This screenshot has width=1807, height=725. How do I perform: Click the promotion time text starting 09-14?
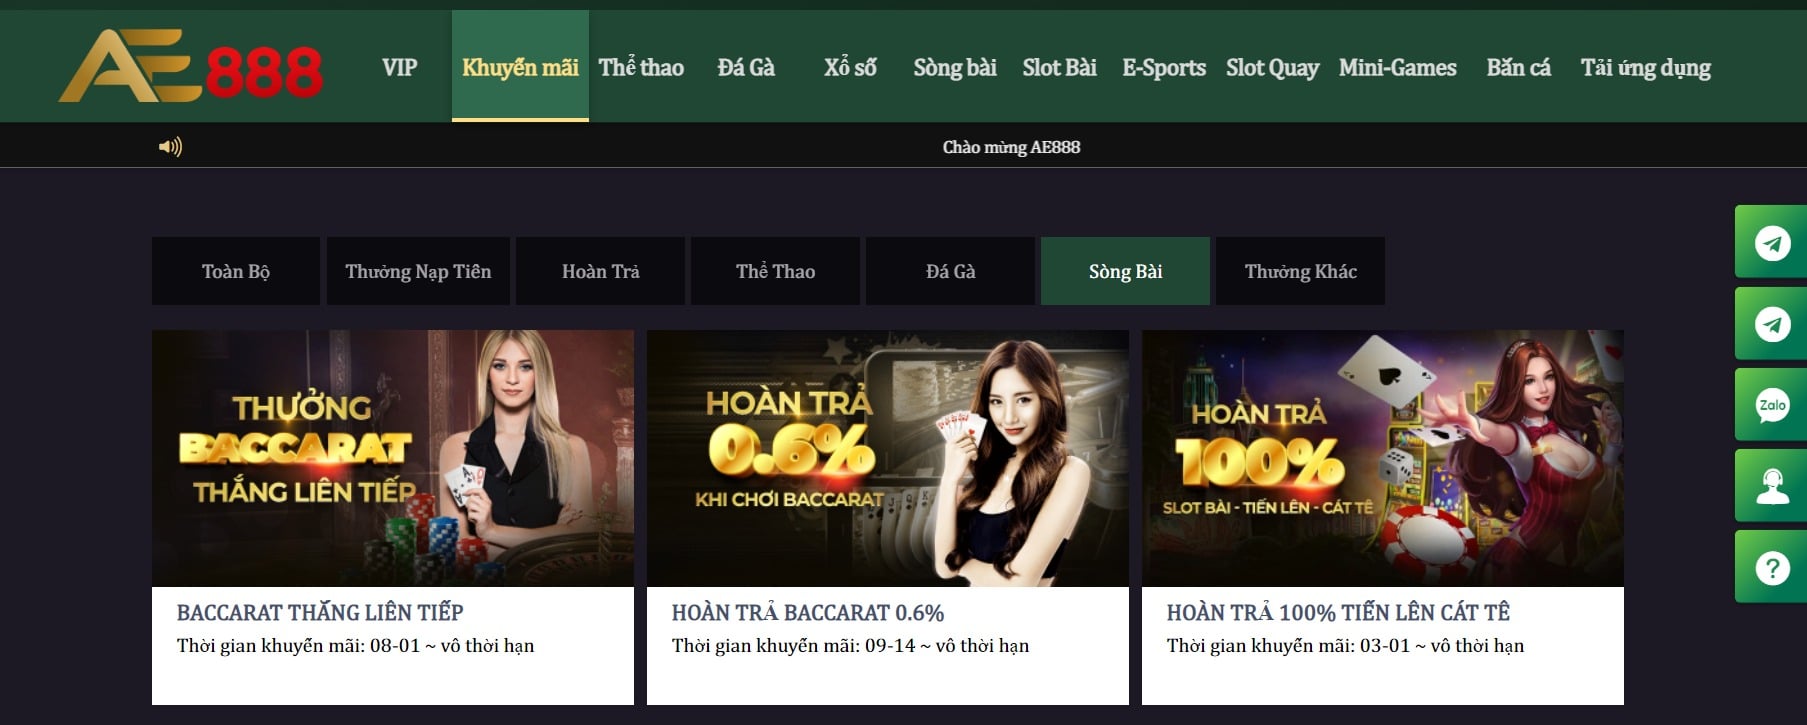click(x=851, y=646)
